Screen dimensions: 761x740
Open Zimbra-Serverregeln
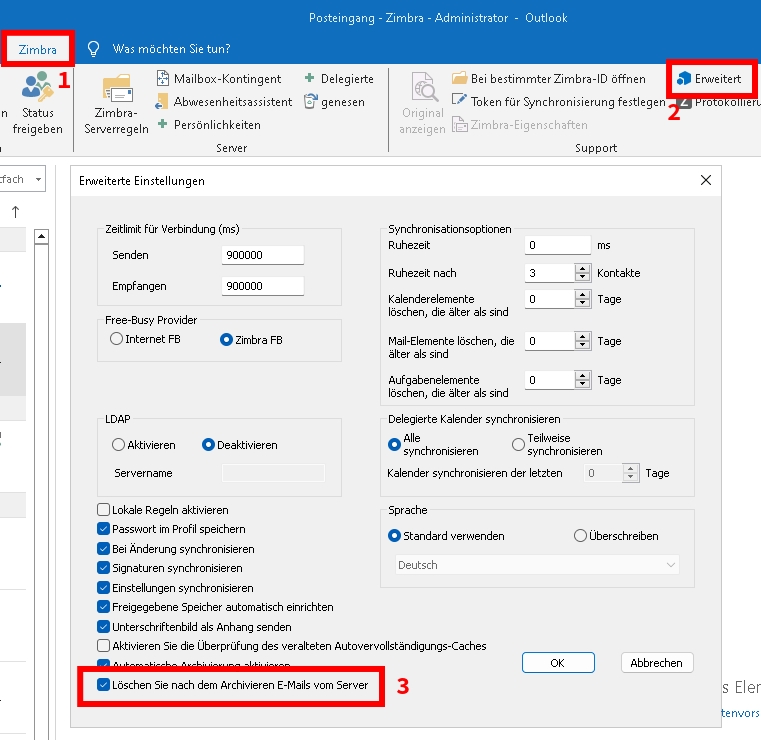116,104
